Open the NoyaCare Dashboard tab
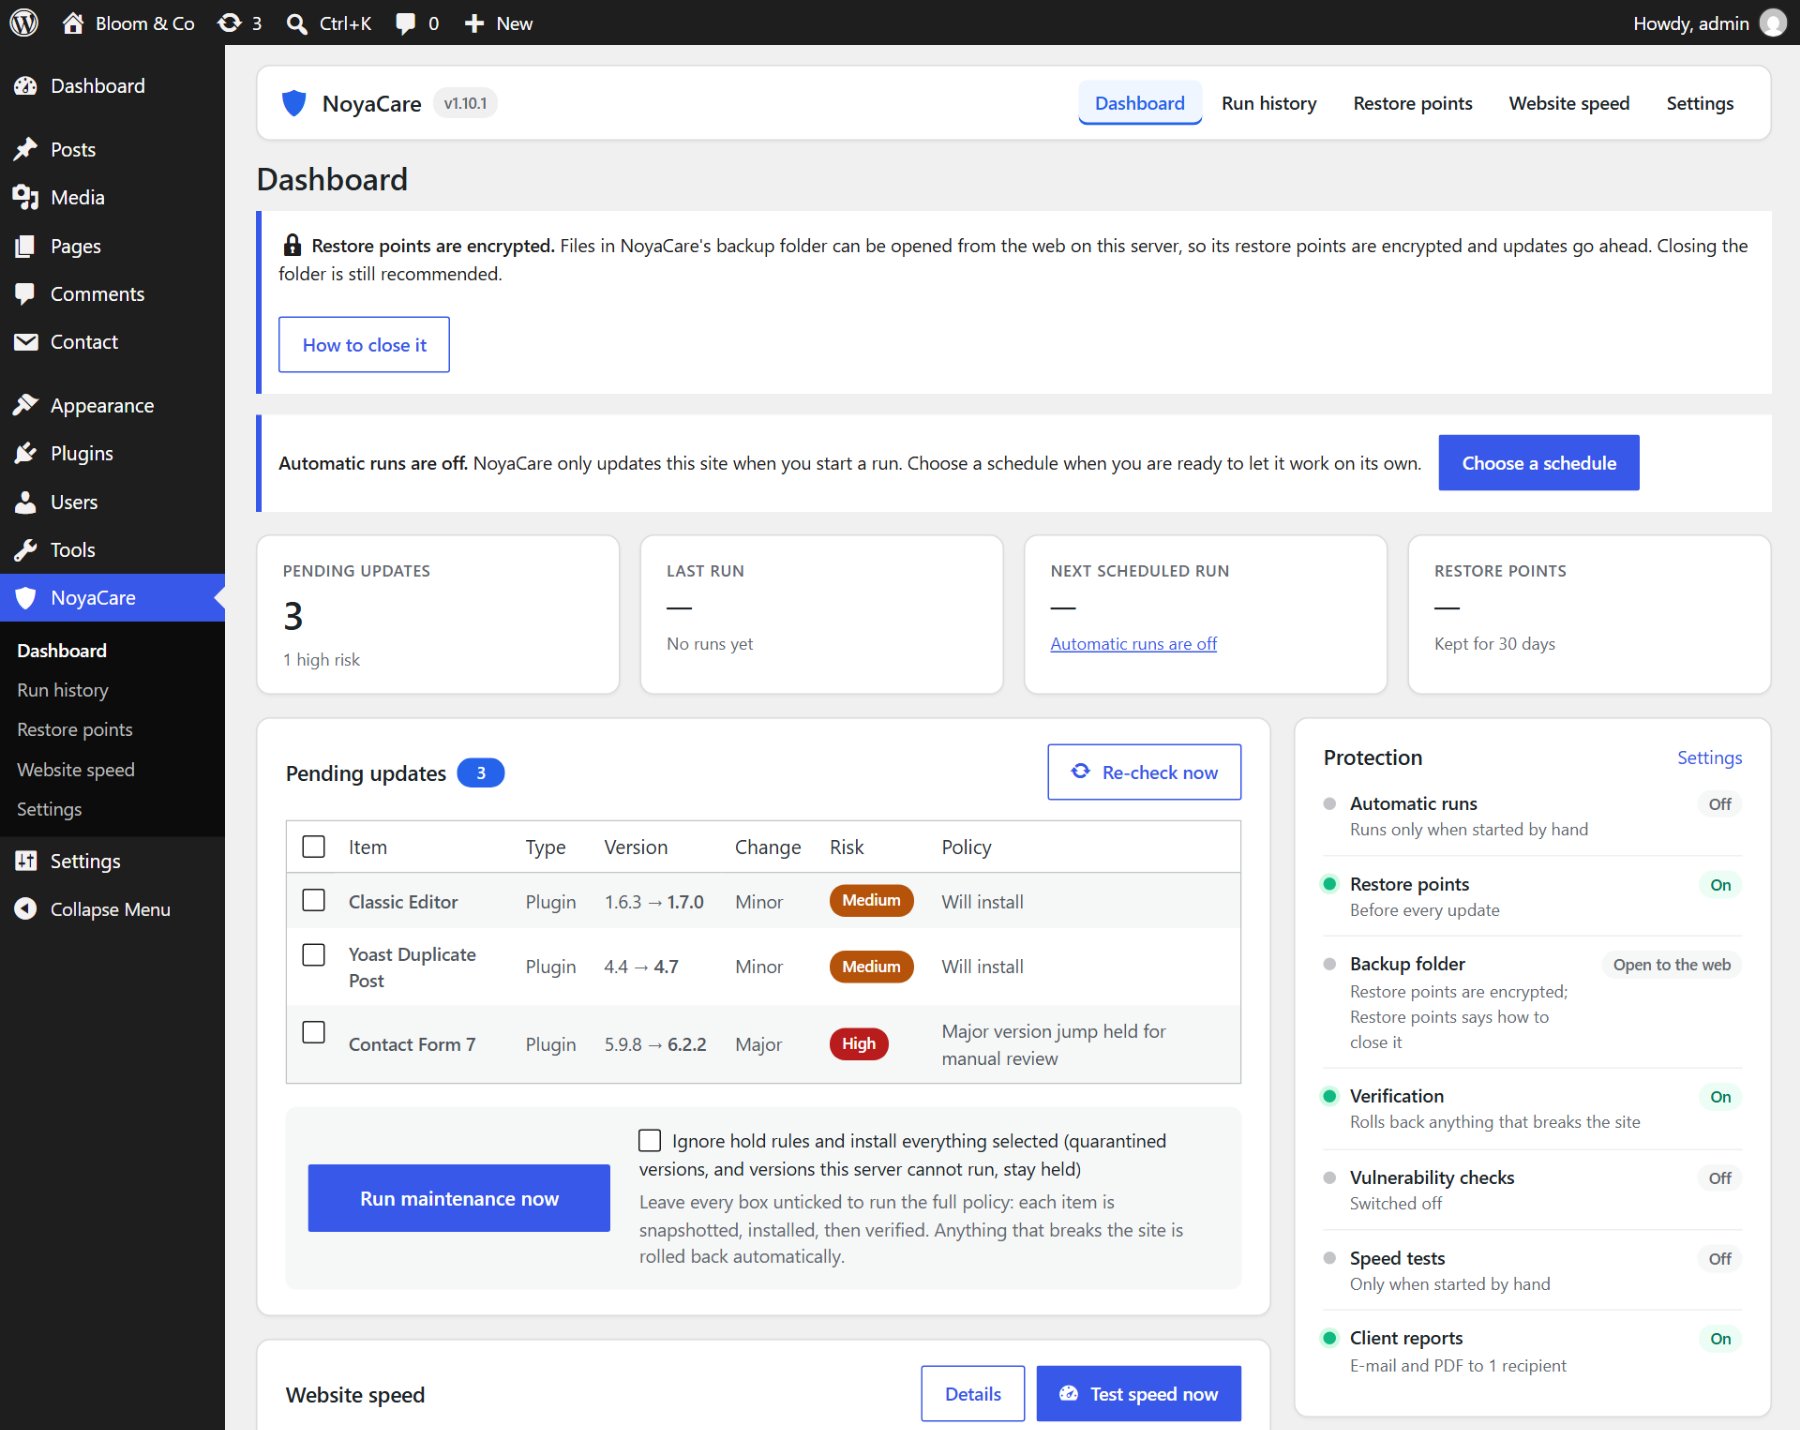 coord(1140,103)
